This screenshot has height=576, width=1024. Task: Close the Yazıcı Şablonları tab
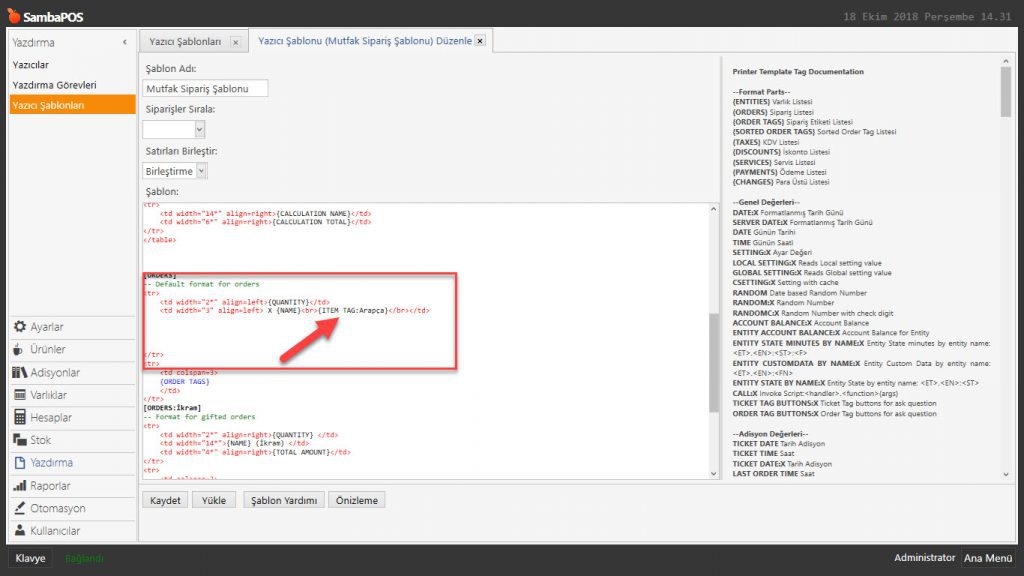pyautogui.click(x=235, y=42)
